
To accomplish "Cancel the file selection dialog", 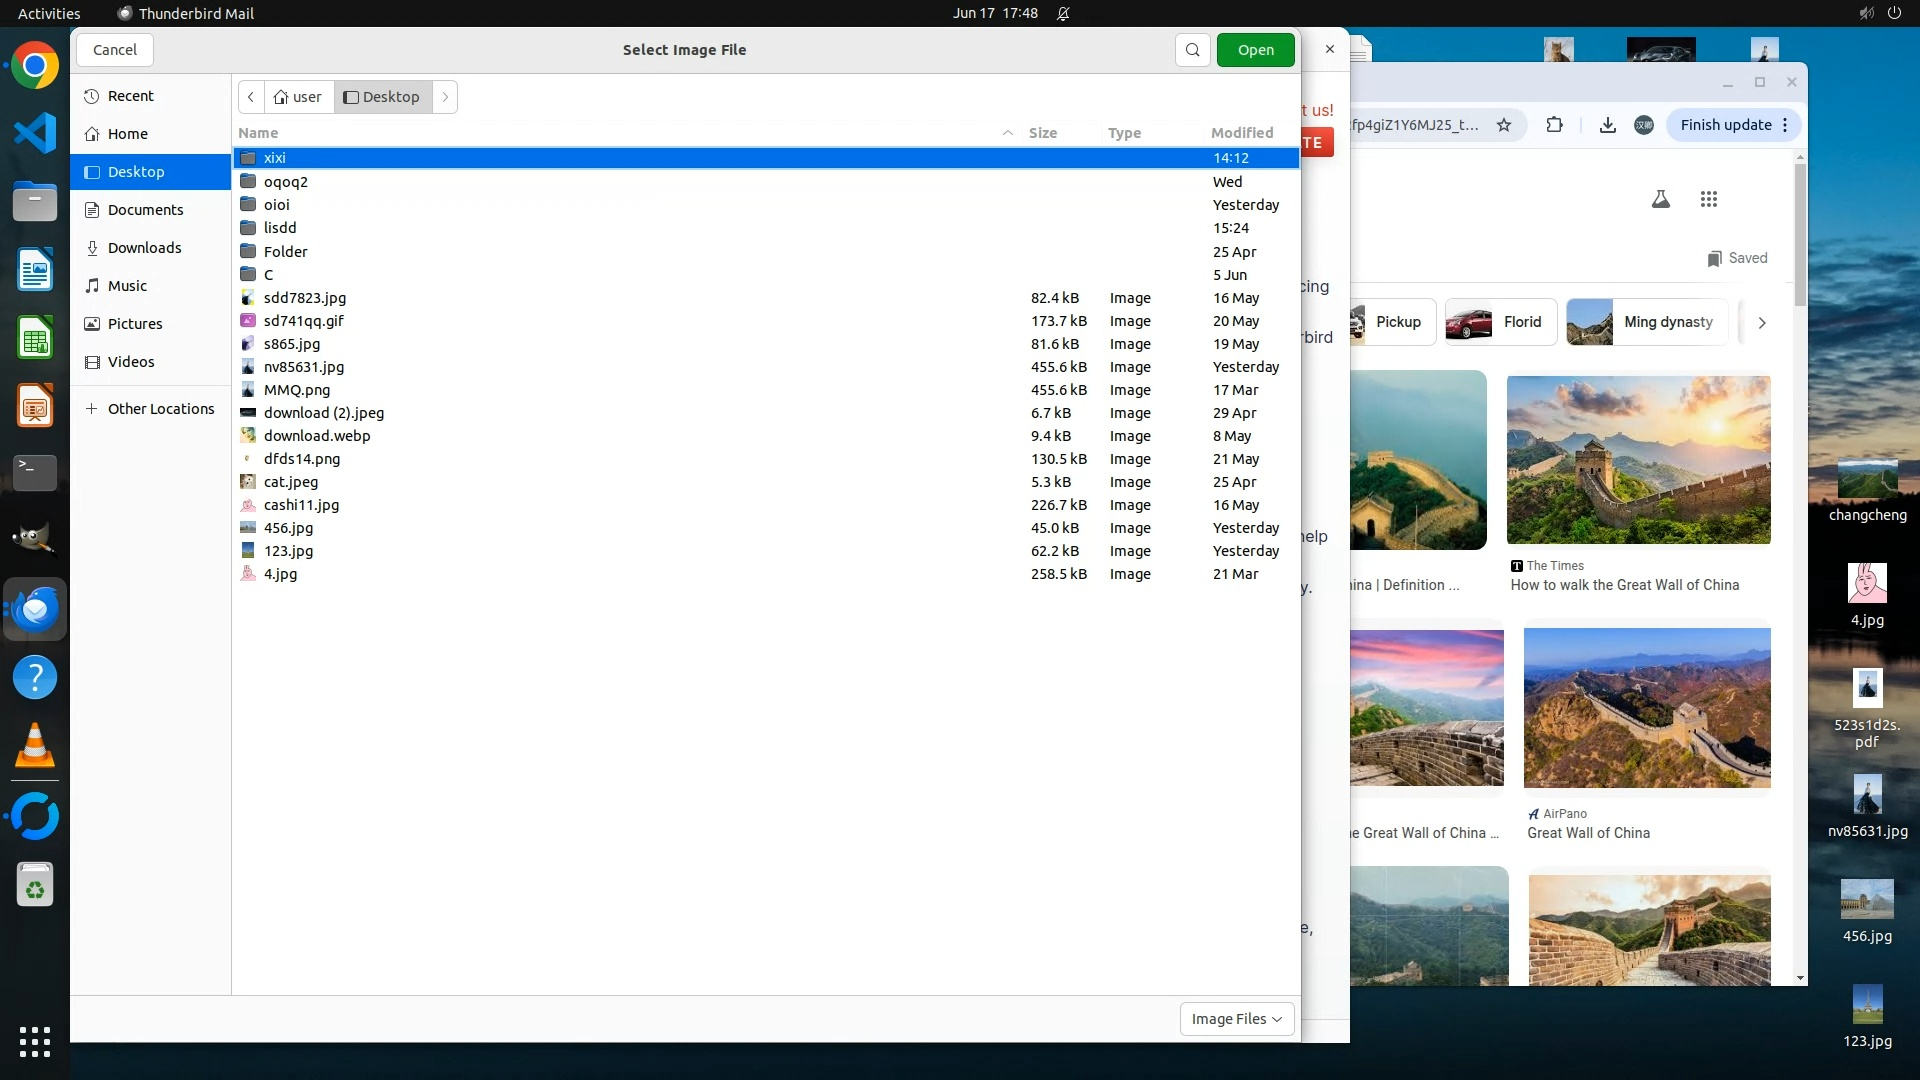I will tap(115, 50).
